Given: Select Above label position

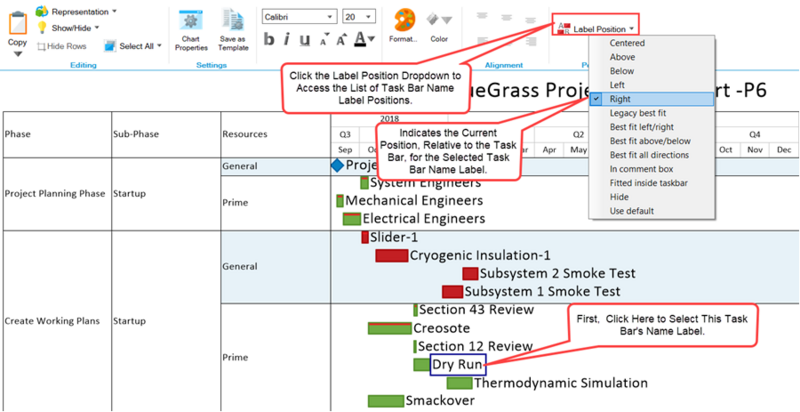Looking at the screenshot, I should [x=652, y=57].
